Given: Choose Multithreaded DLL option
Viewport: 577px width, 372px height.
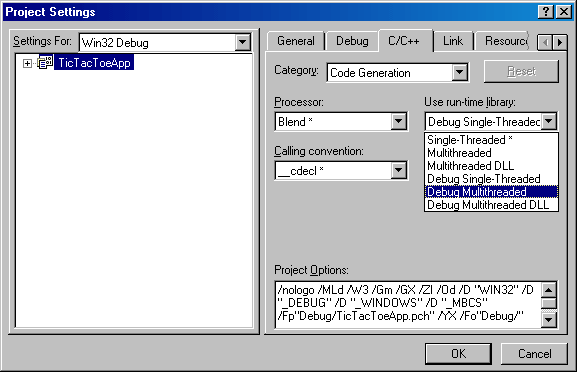Looking at the screenshot, I should coord(491,166).
